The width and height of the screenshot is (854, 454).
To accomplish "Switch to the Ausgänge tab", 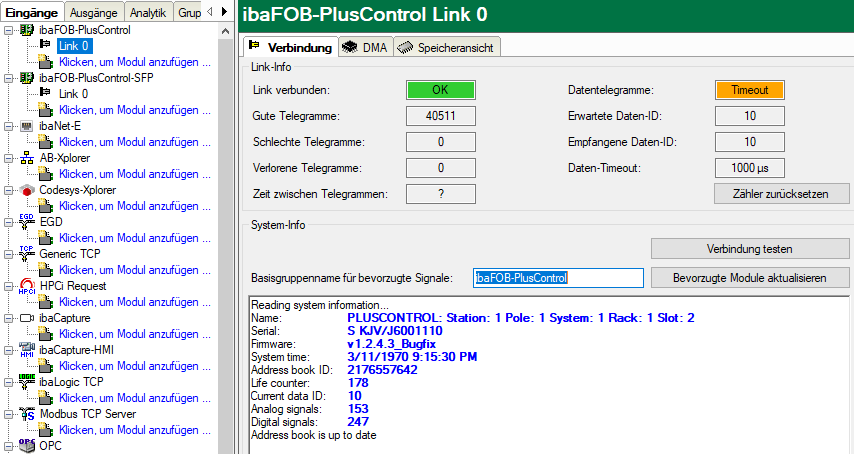I will [x=97, y=12].
